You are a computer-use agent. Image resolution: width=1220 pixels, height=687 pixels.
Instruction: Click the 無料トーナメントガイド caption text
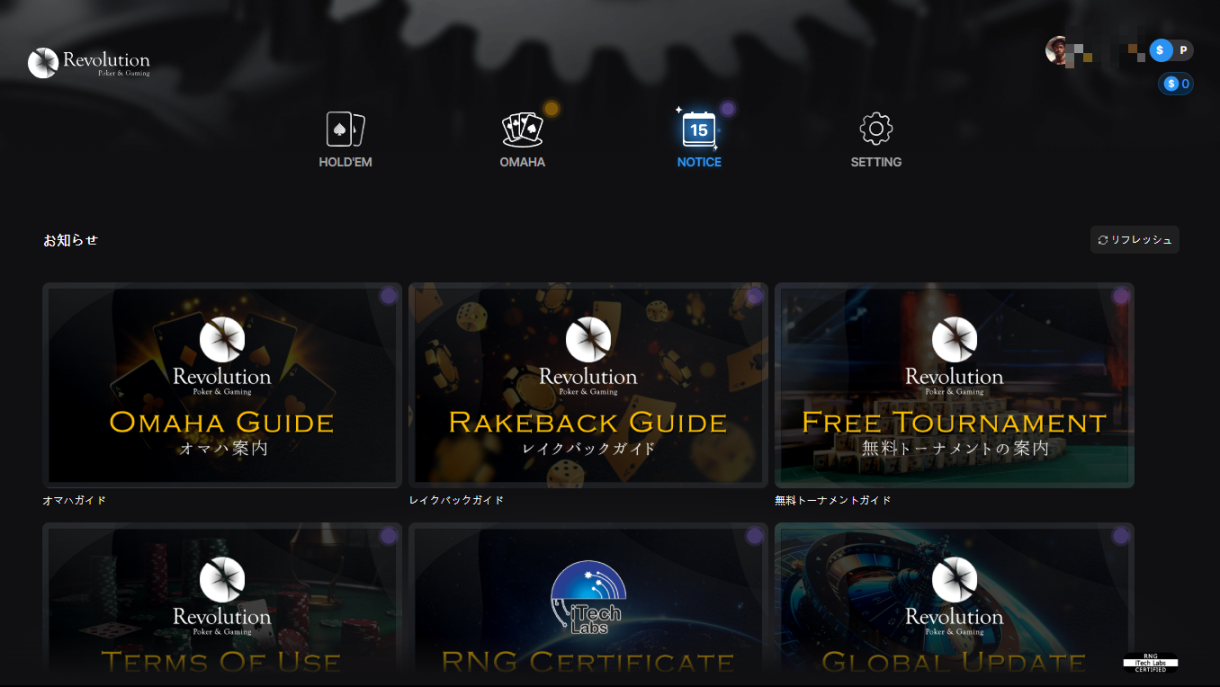pos(833,500)
